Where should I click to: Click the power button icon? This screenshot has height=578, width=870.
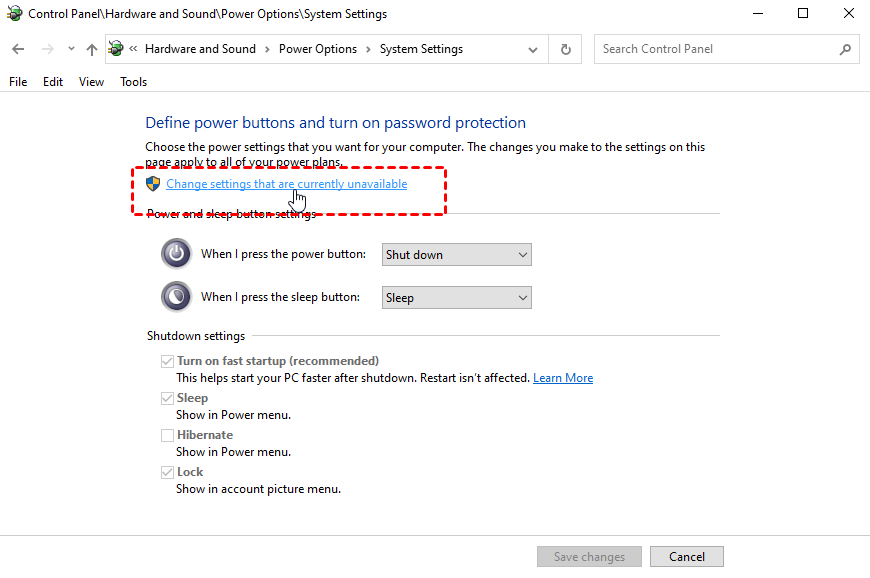(176, 254)
